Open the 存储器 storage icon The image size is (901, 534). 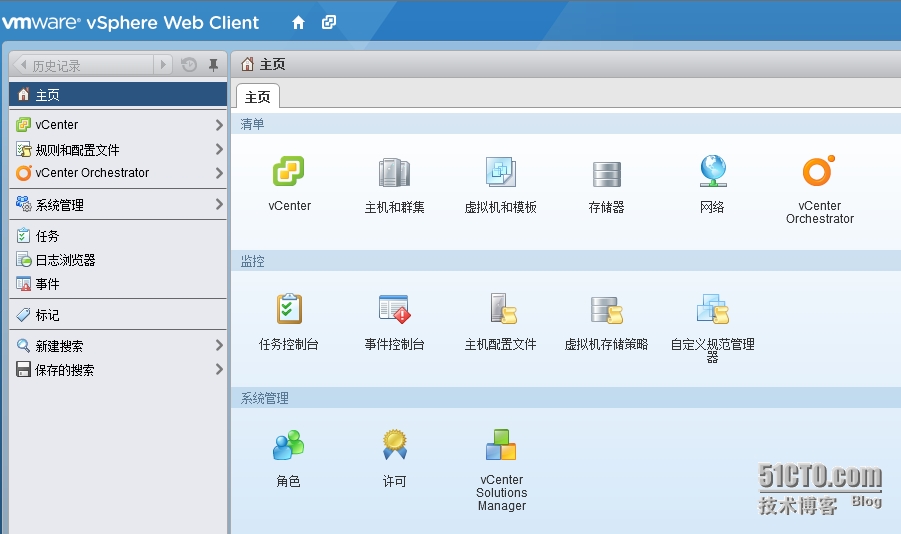607,174
